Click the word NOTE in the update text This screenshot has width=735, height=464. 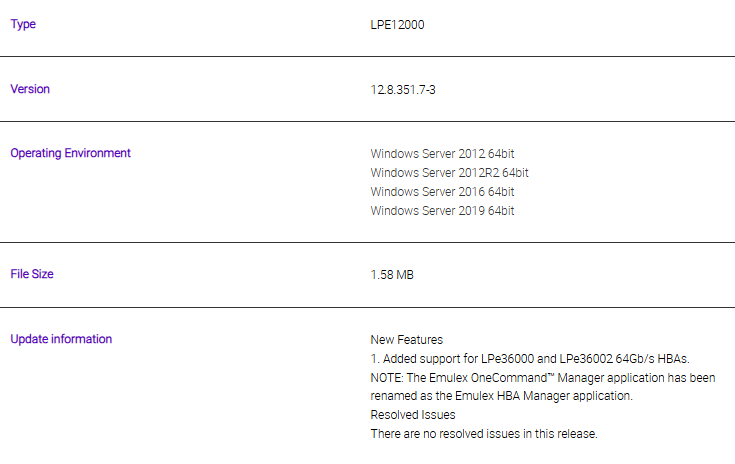[x=387, y=378]
